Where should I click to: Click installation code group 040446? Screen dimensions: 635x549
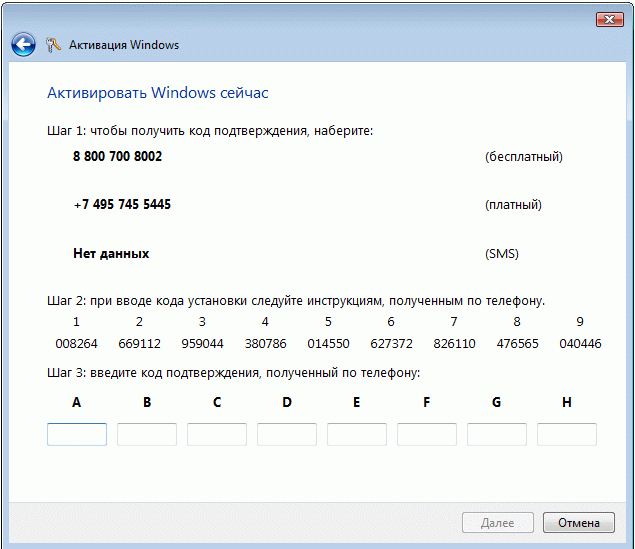(x=580, y=343)
